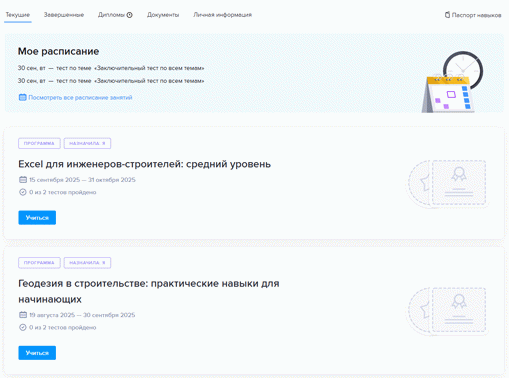The width and height of the screenshot is (509, 378).
Task: Click the ПРОГРАММА tag on Геодезия course
Action: pyautogui.click(x=39, y=263)
